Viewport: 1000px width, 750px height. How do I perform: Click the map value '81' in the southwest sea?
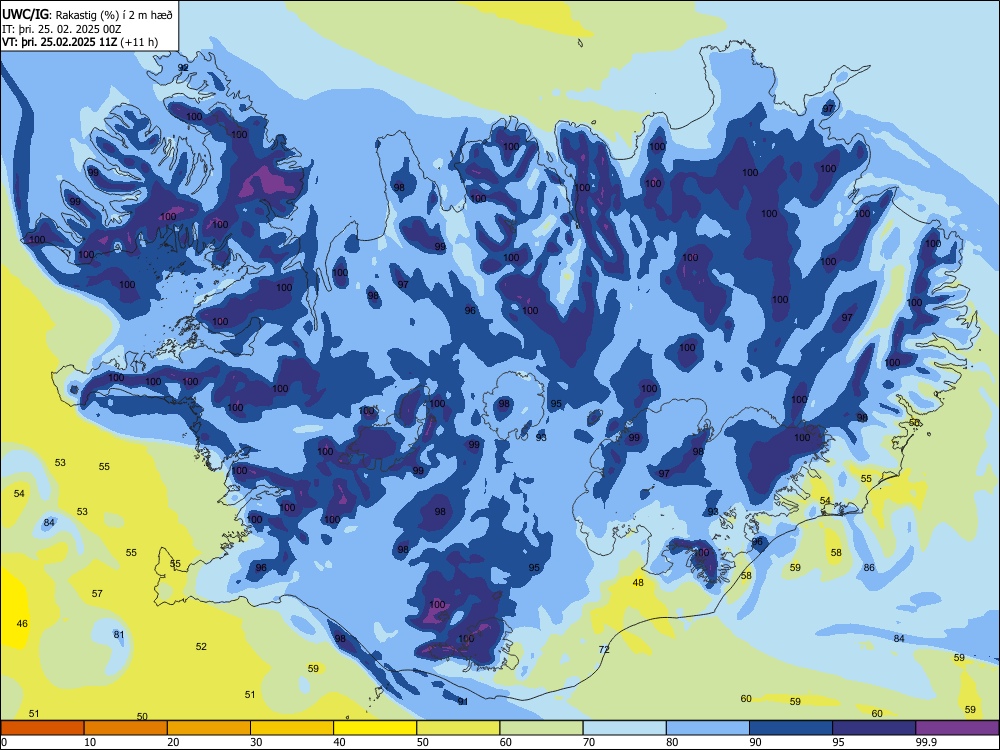click(x=119, y=634)
